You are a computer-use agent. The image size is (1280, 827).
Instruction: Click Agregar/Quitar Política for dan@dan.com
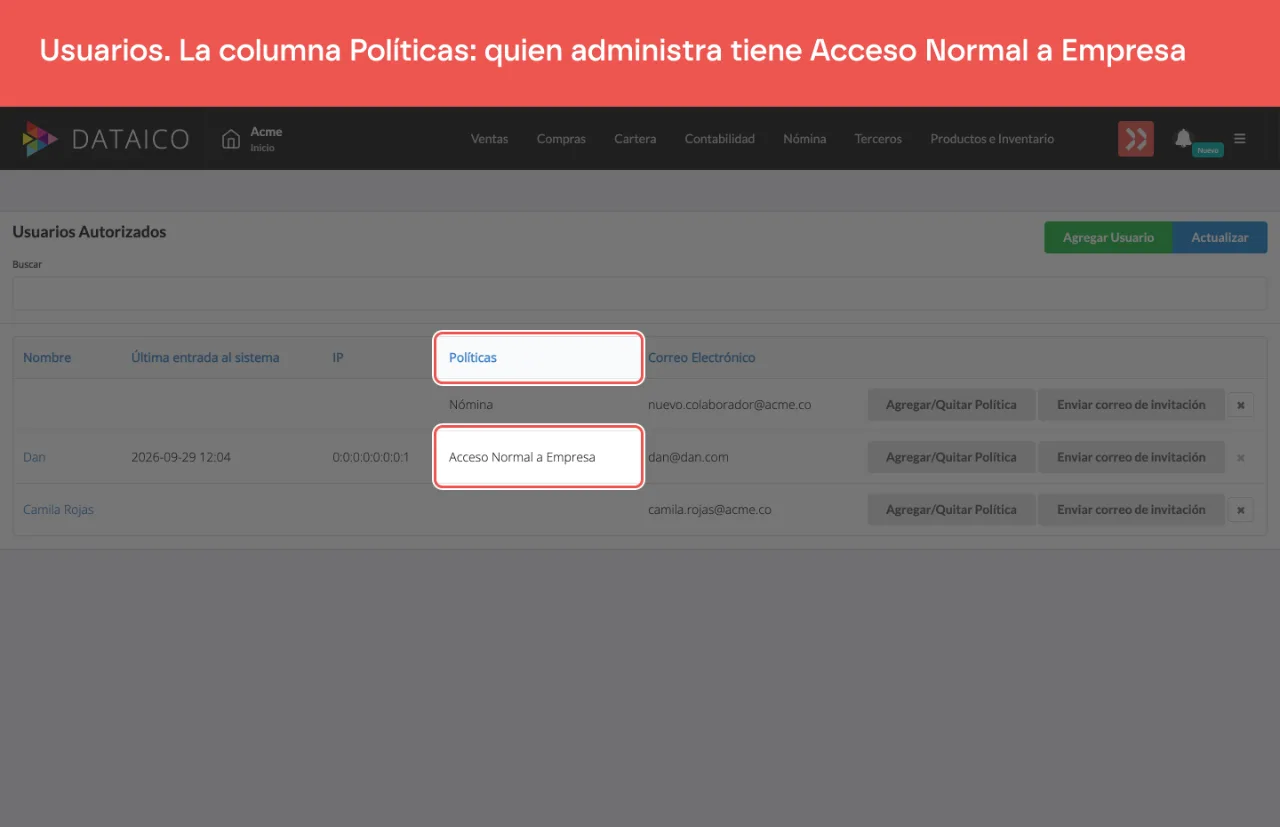(951, 457)
